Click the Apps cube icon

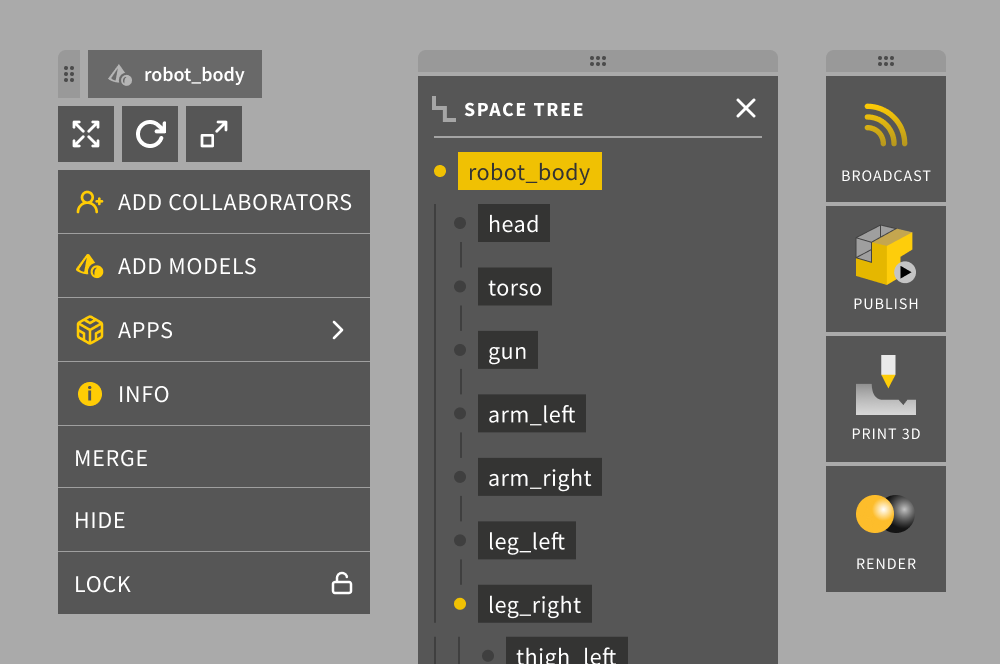[x=89, y=330]
